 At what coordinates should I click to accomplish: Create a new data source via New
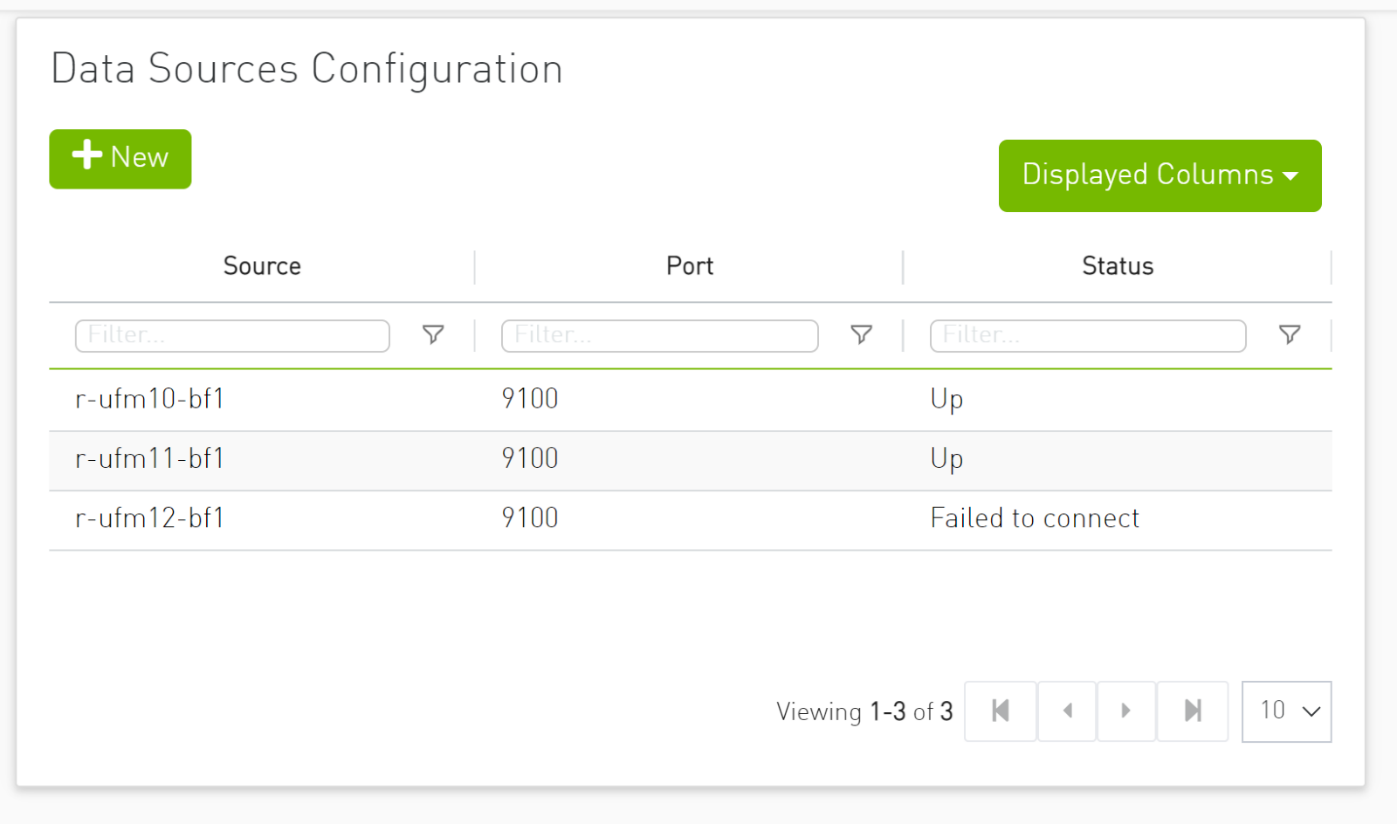click(120, 158)
